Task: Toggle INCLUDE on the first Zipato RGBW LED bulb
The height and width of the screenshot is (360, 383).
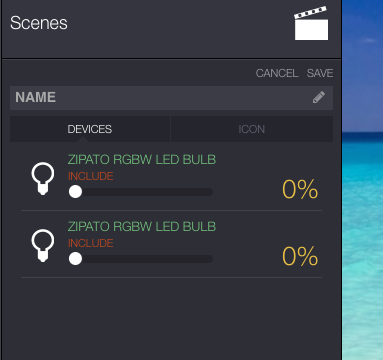Action: pos(91,176)
